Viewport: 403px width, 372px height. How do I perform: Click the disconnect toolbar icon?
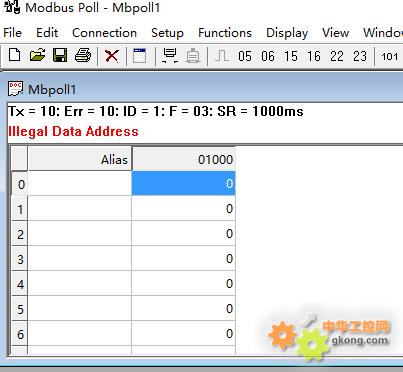coord(193,56)
